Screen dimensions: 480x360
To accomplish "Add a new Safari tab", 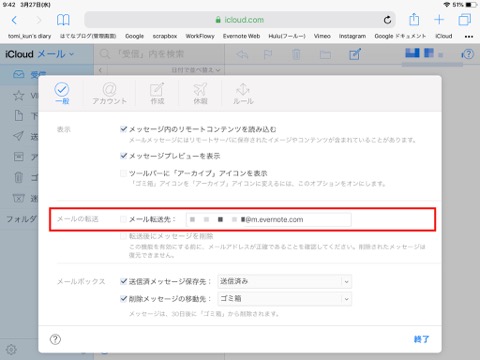I will point(439,20).
